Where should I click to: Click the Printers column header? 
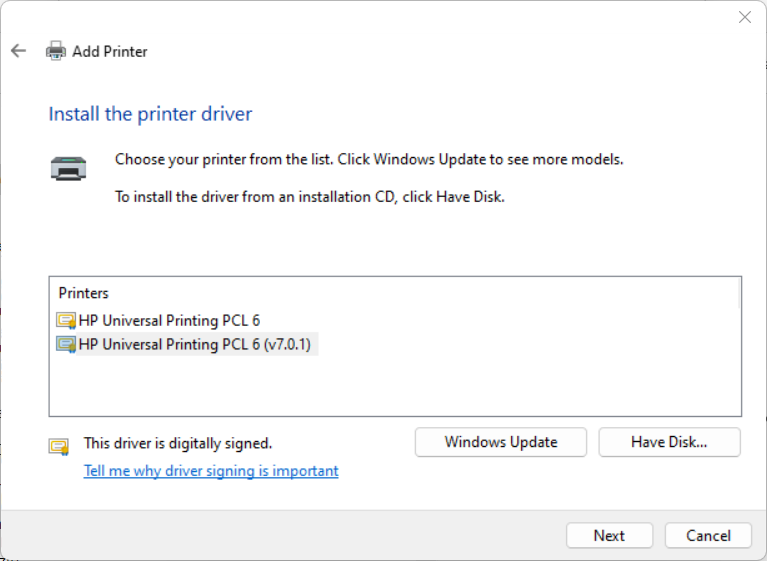[x=84, y=293]
